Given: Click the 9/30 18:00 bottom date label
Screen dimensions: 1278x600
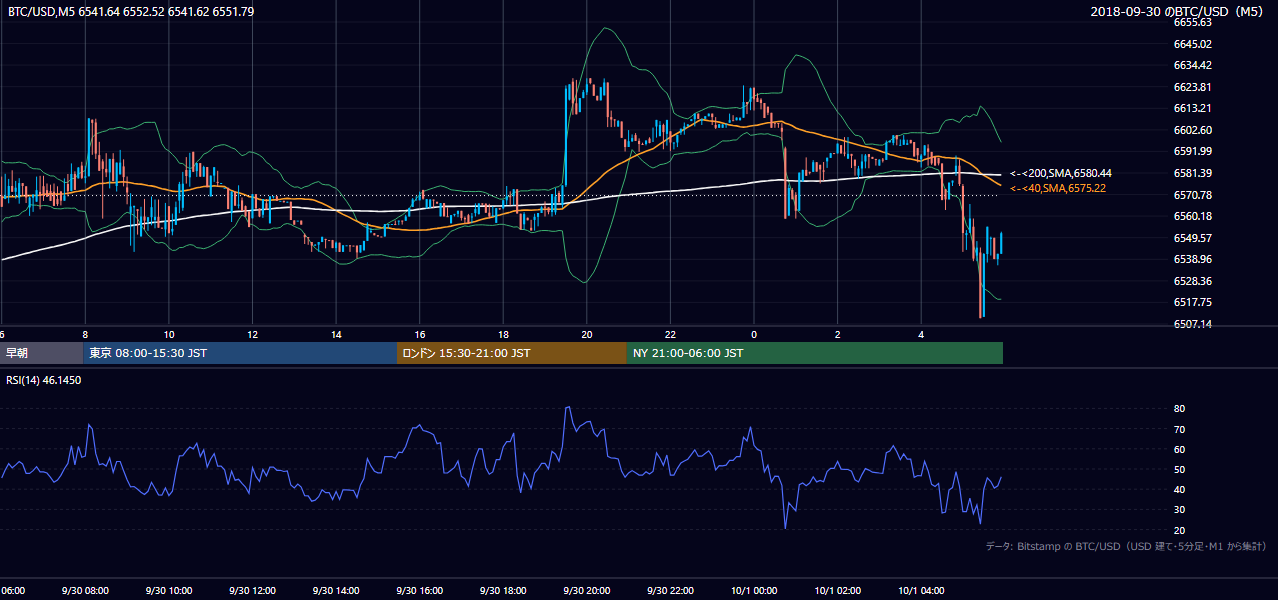Looking at the screenshot, I should pos(503,591).
